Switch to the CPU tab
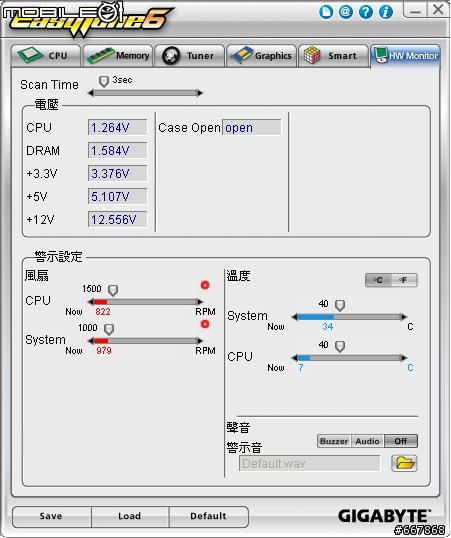Screen dimensions: 451x538 [46, 55]
